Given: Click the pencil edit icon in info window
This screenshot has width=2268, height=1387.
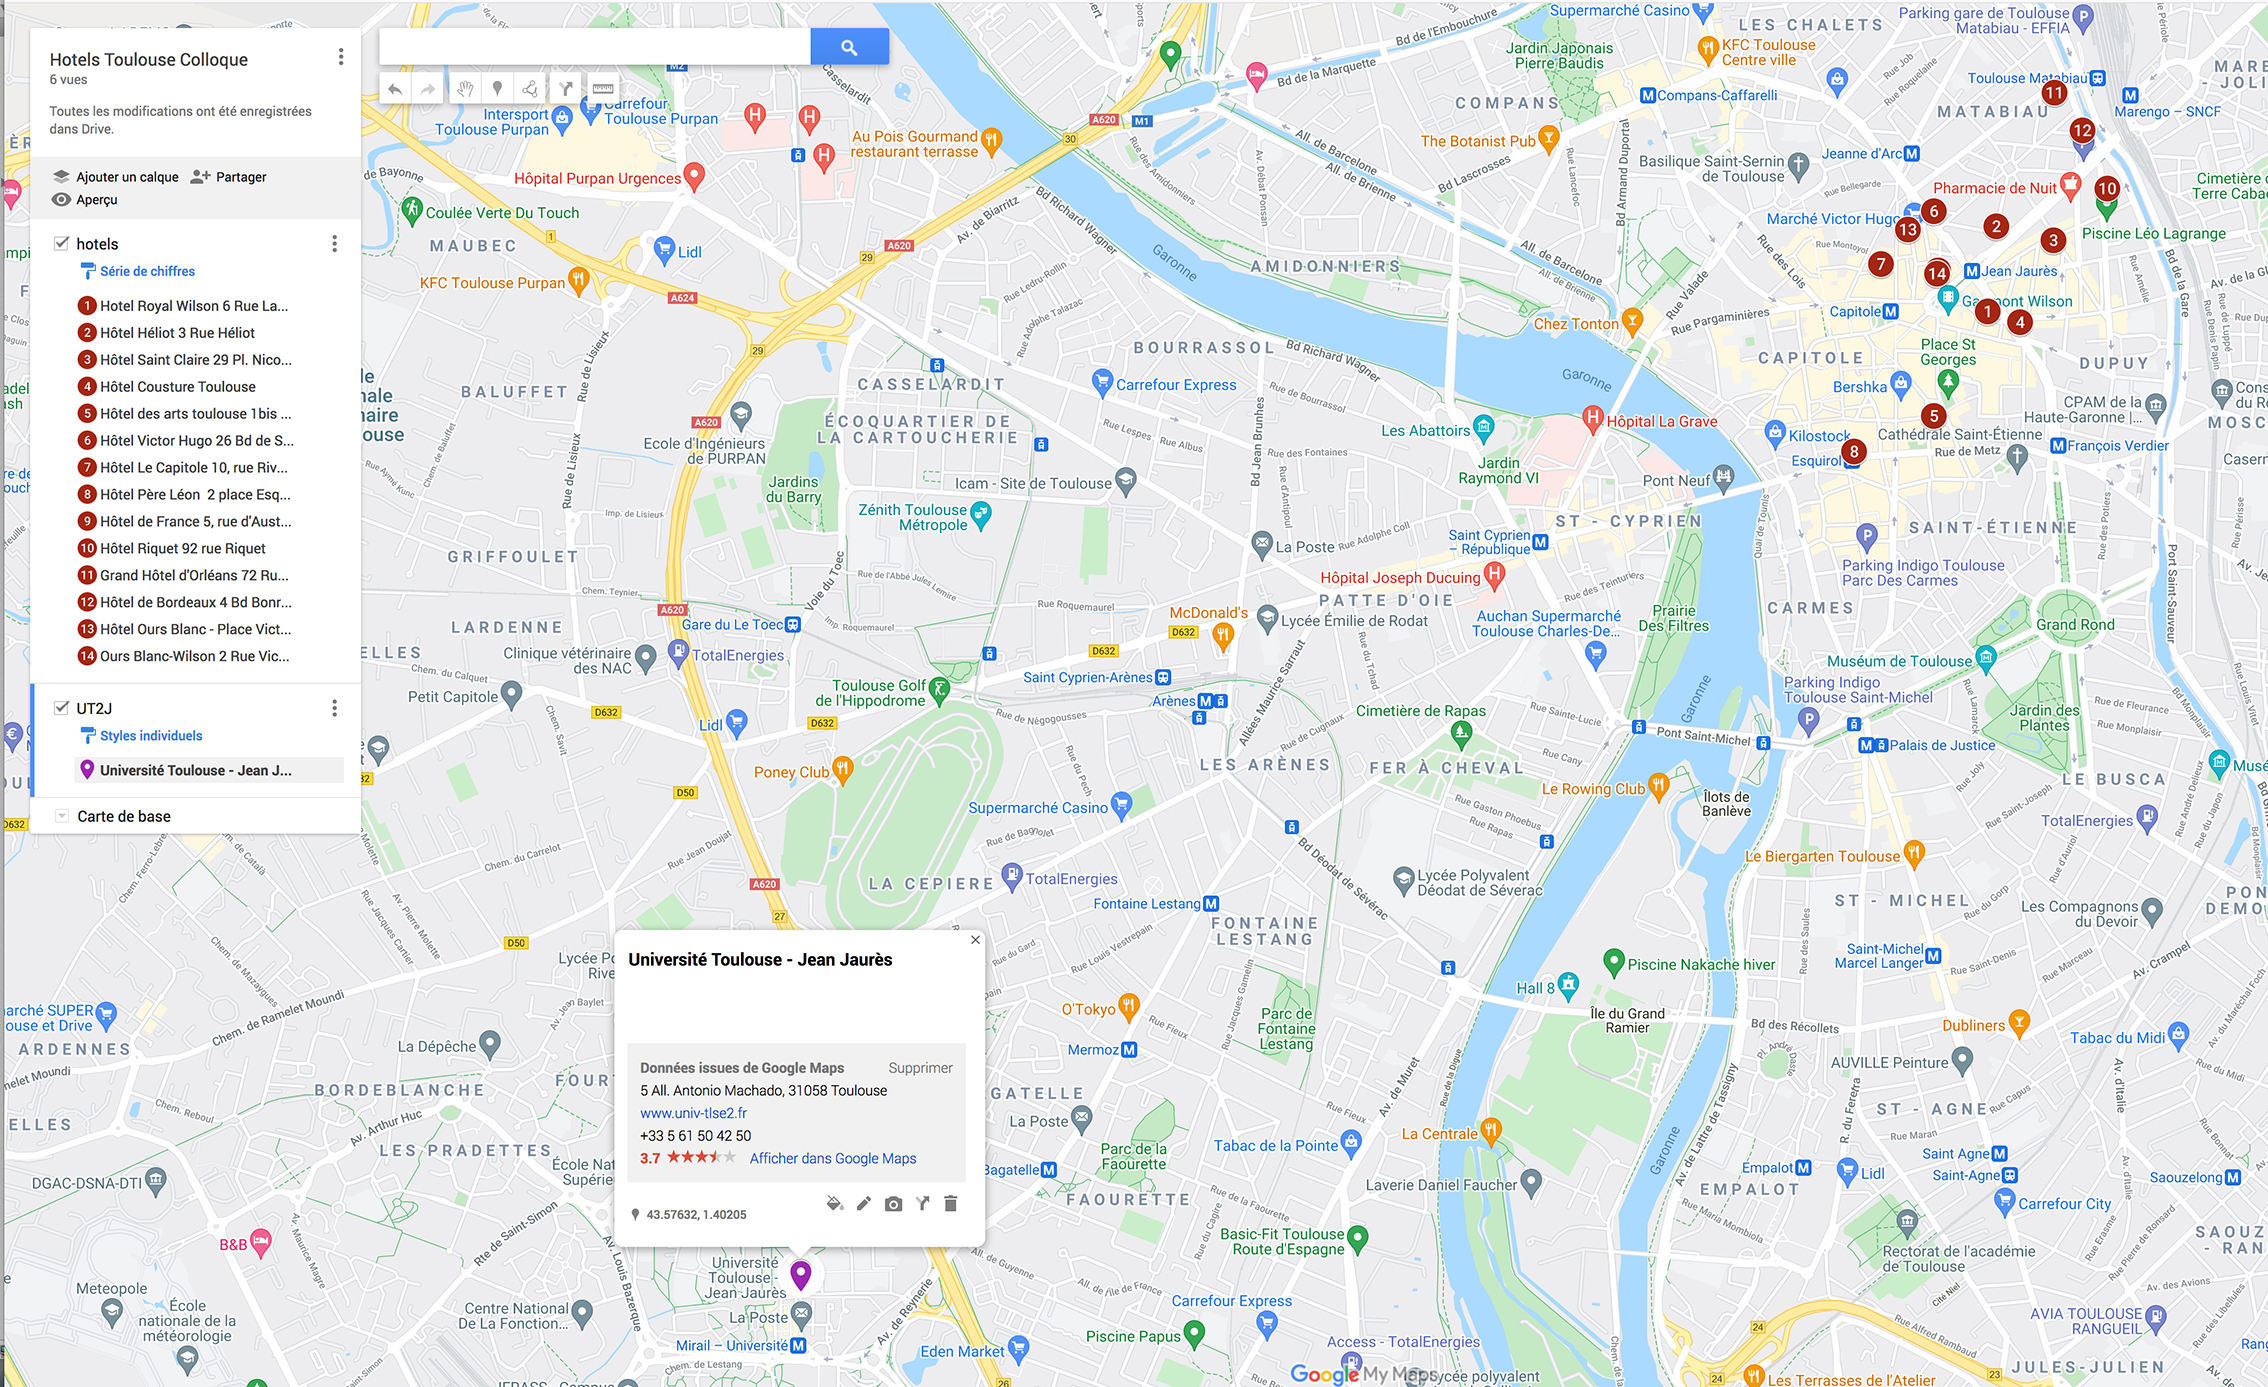Looking at the screenshot, I should pos(864,1204).
